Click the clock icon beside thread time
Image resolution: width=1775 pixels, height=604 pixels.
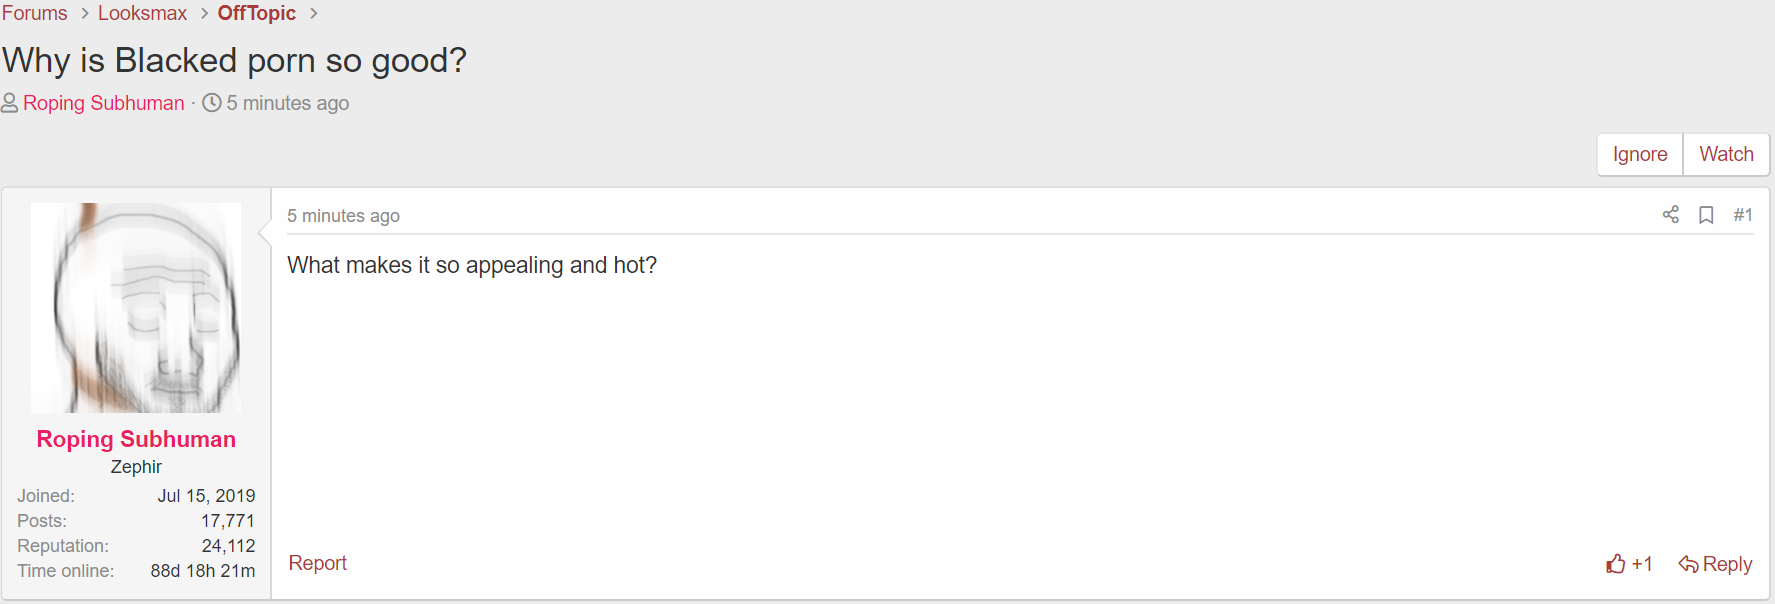[x=212, y=103]
